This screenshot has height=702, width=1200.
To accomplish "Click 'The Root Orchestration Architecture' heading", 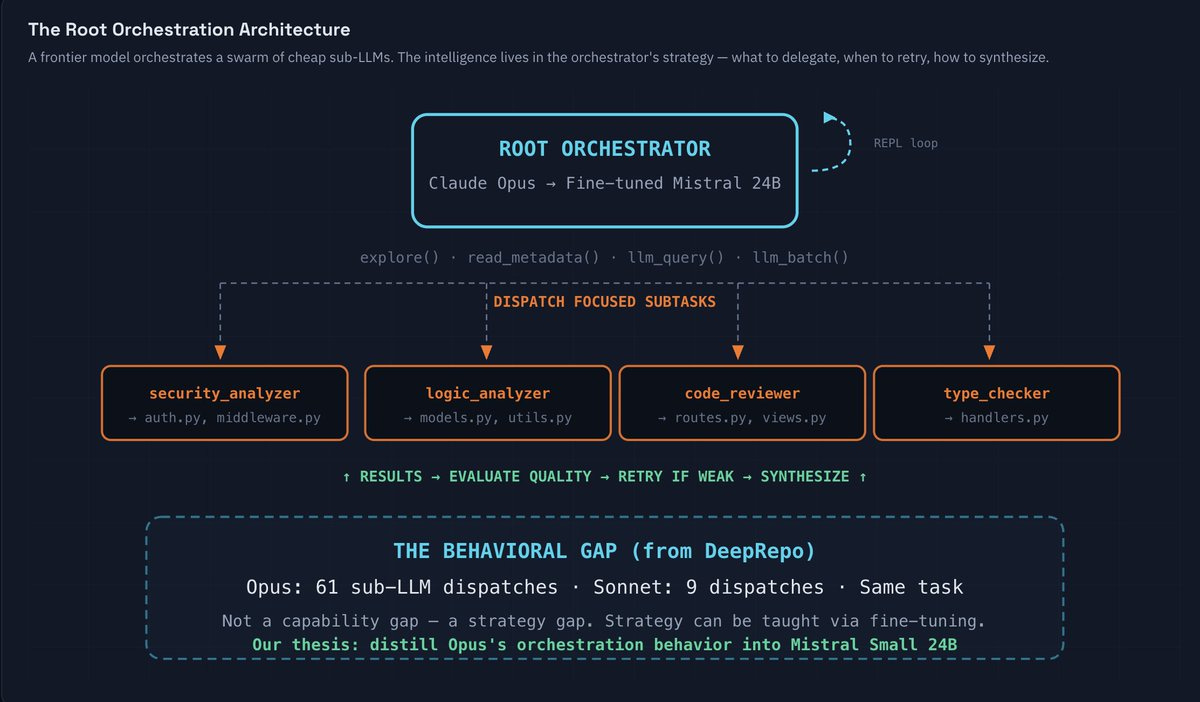I will (x=190, y=31).
